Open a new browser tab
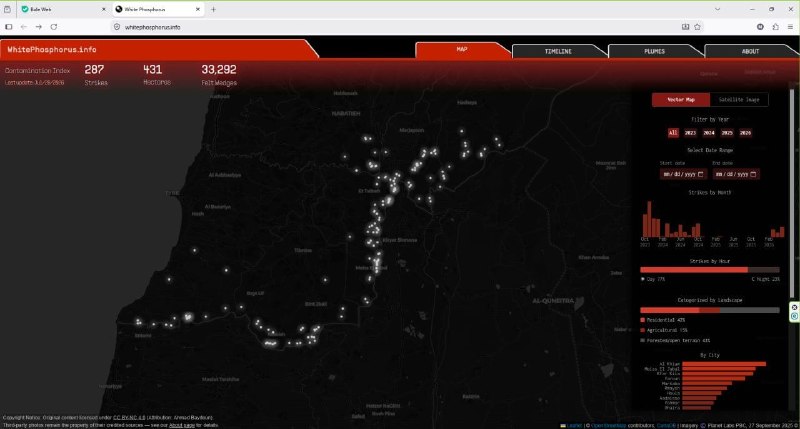Image resolution: width=800 pixels, height=429 pixels. (x=213, y=9)
